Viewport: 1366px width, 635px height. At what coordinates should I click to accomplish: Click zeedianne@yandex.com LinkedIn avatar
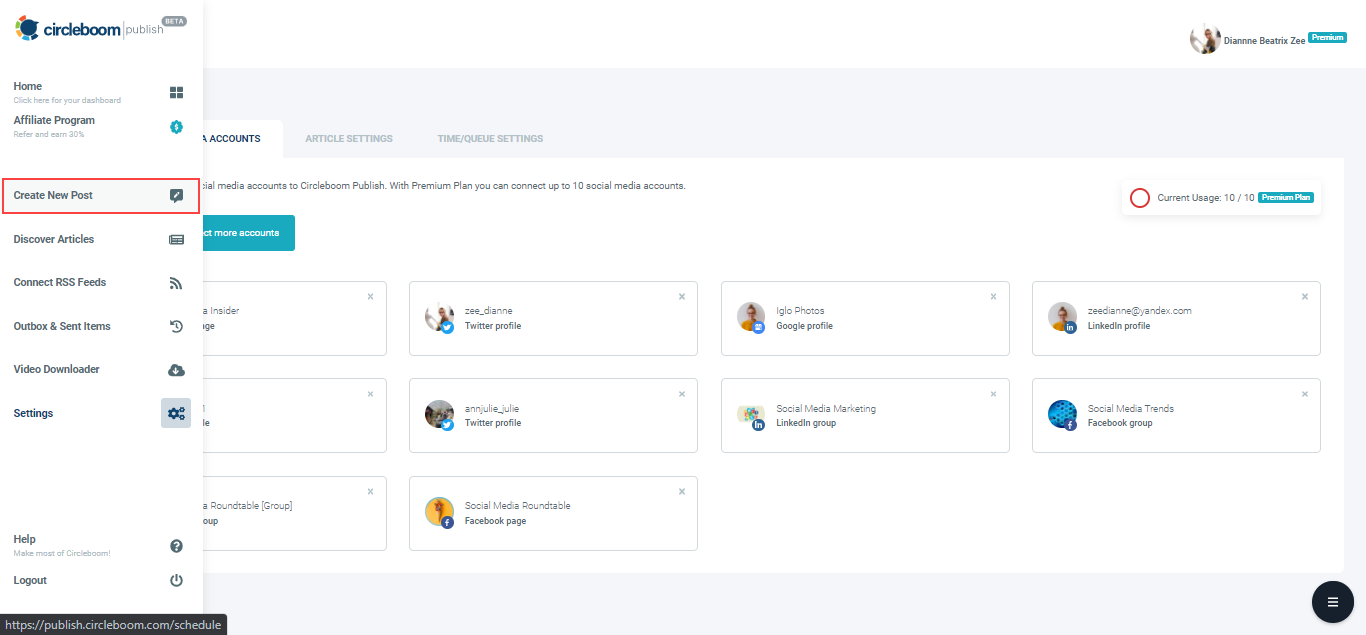pos(1063,317)
